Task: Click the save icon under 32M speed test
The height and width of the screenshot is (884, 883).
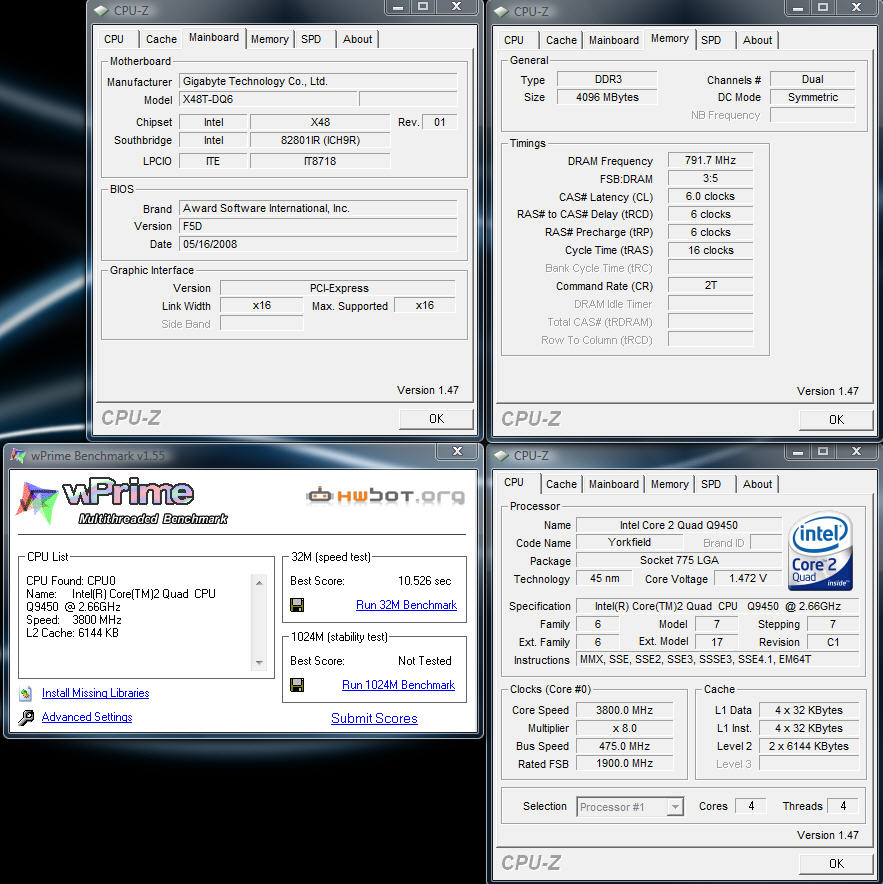Action: (x=297, y=605)
